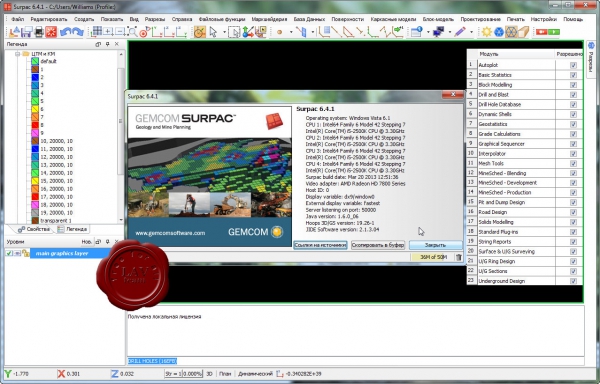Open the Файл menu

coord(18,19)
